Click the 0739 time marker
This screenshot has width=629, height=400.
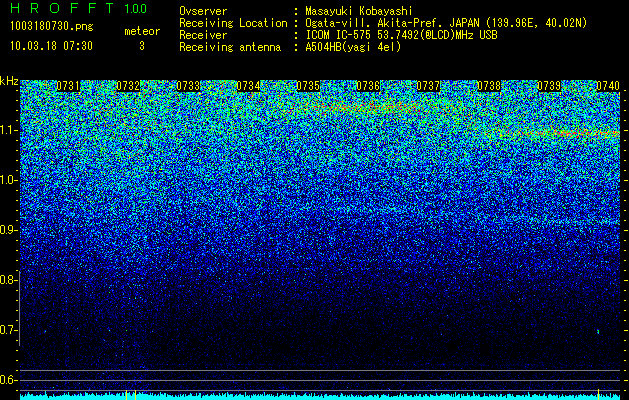pos(549,86)
